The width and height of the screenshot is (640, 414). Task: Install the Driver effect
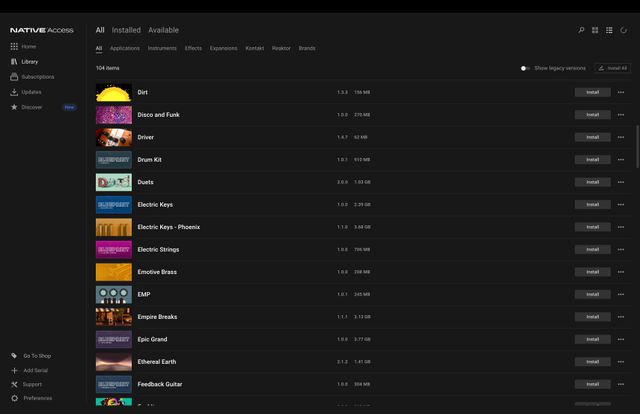593,137
